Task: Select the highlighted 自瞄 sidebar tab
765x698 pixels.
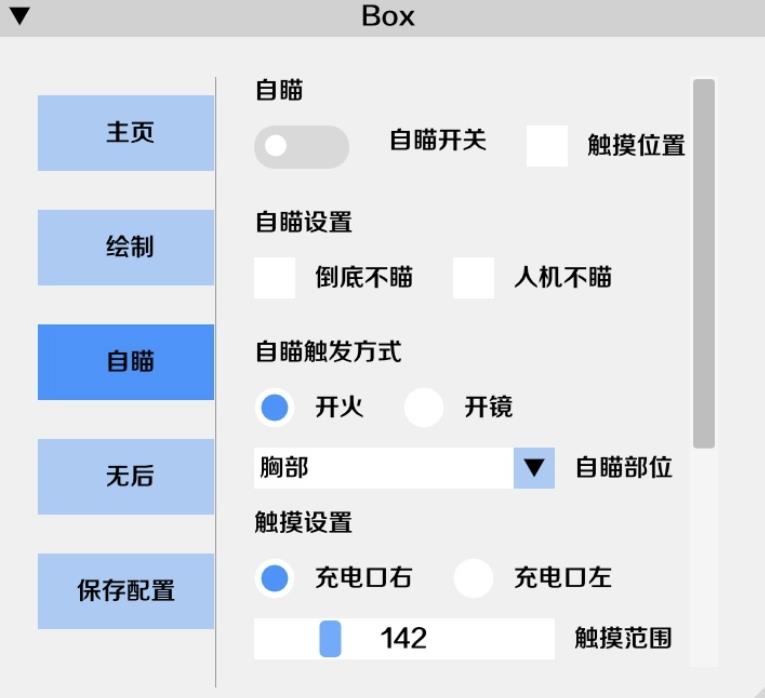Action: click(x=126, y=362)
